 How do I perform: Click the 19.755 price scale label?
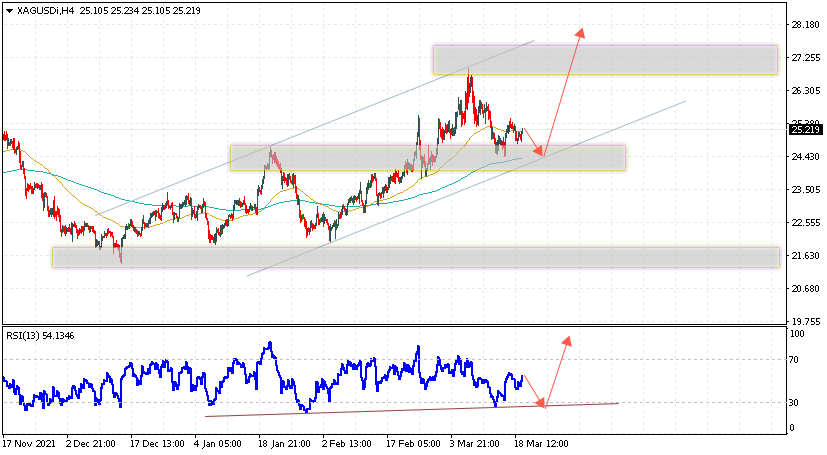point(805,322)
